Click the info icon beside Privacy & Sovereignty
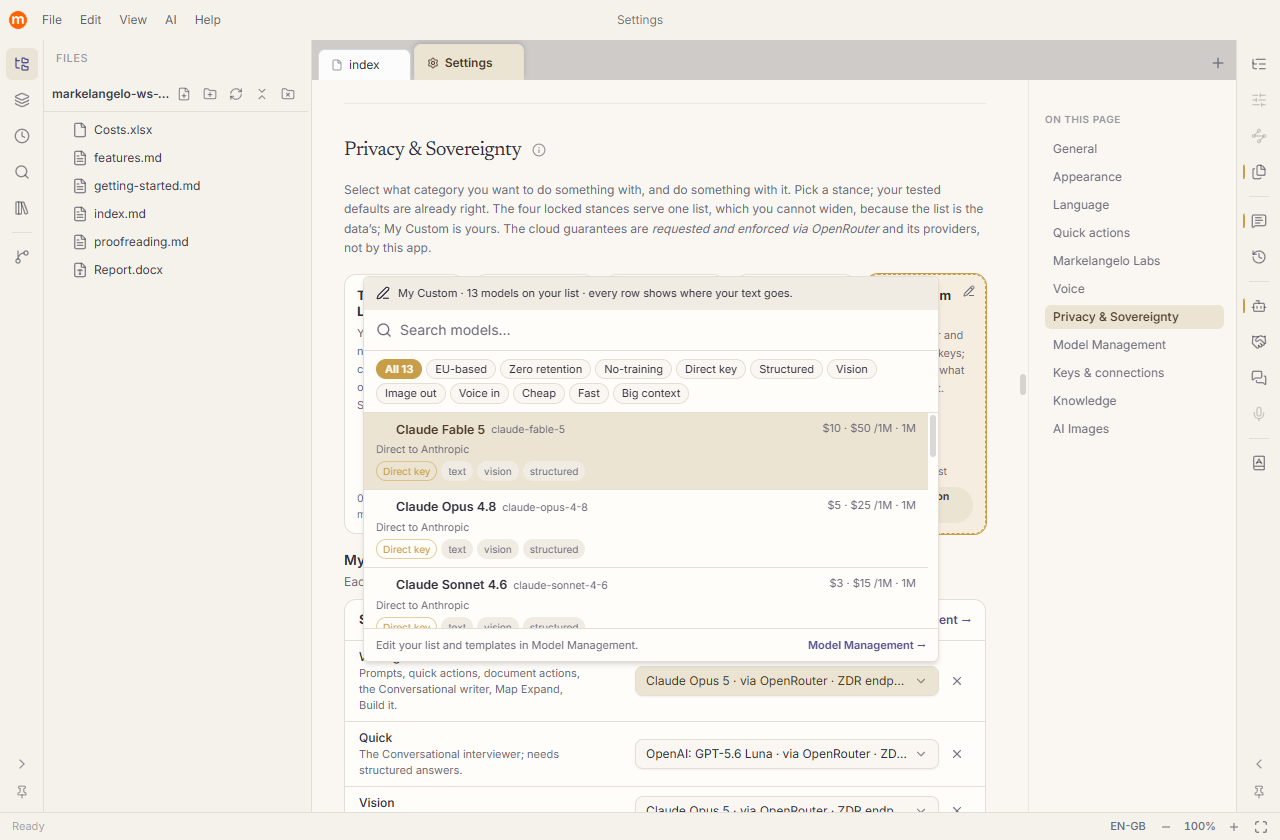1280x840 pixels. pyautogui.click(x=539, y=150)
